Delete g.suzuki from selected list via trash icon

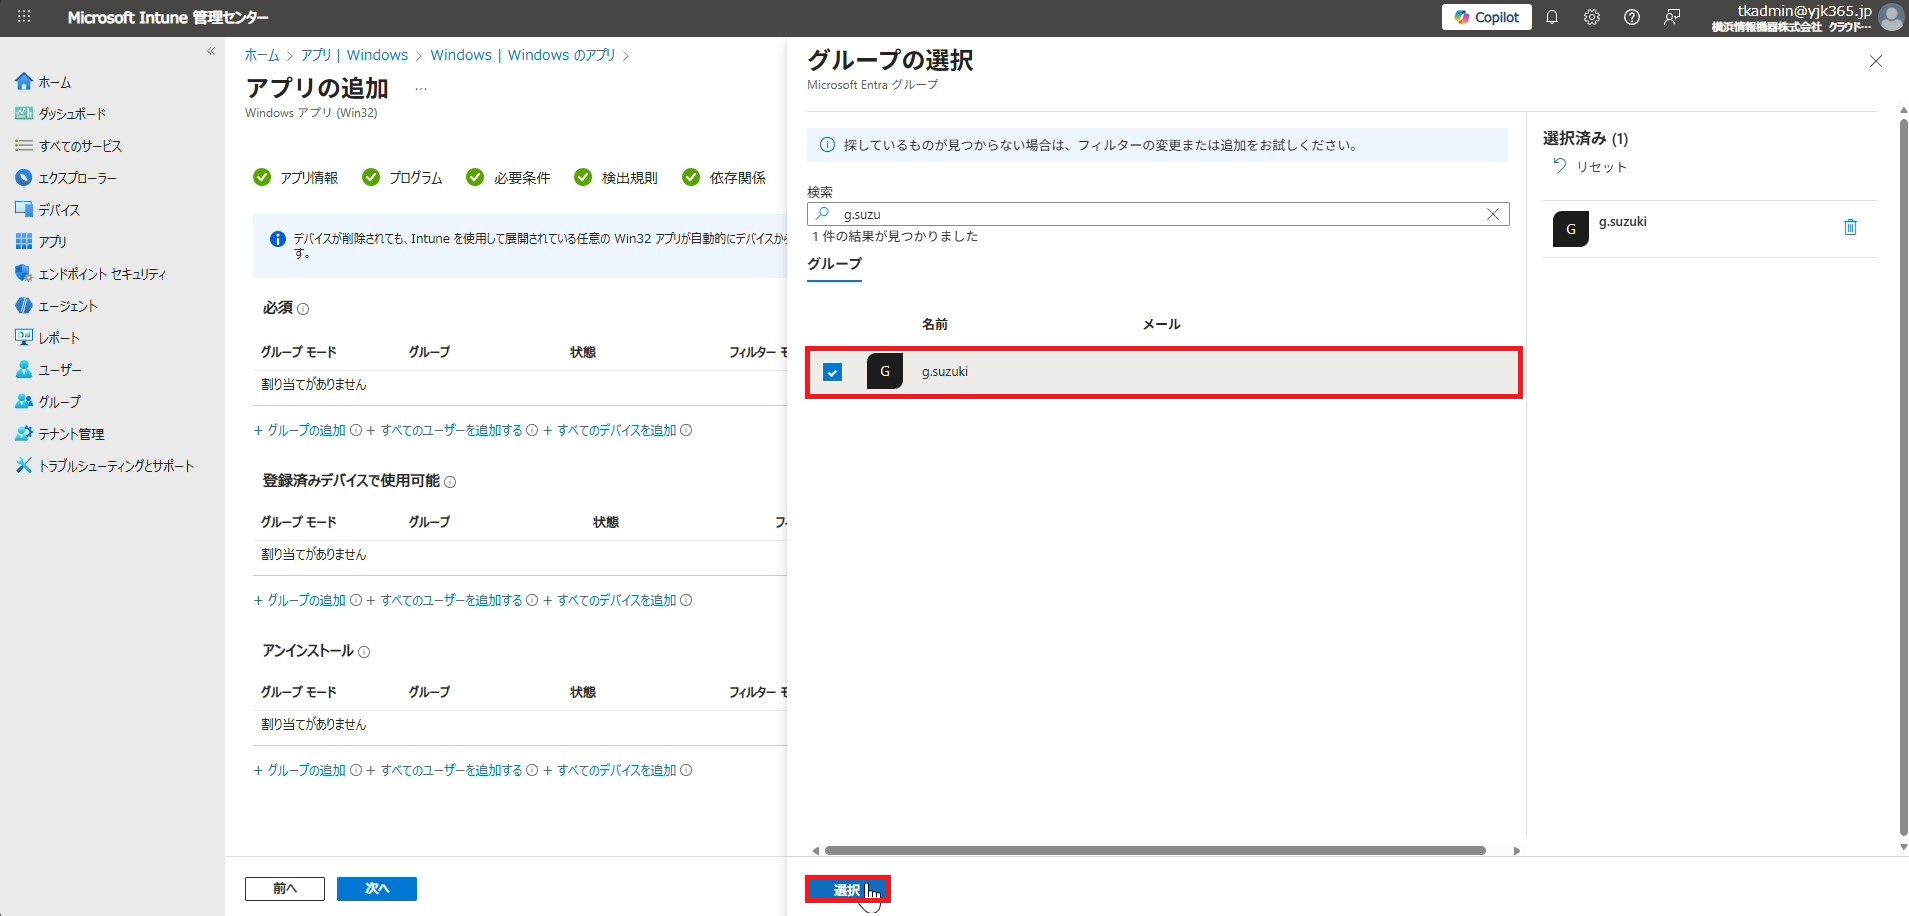[x=1850, y=228]
